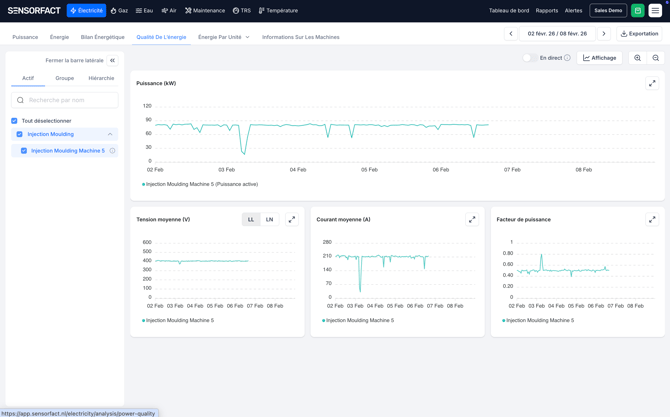
Task: Switch to the Bilan Énergétique tab
Action: pos(103,37)
